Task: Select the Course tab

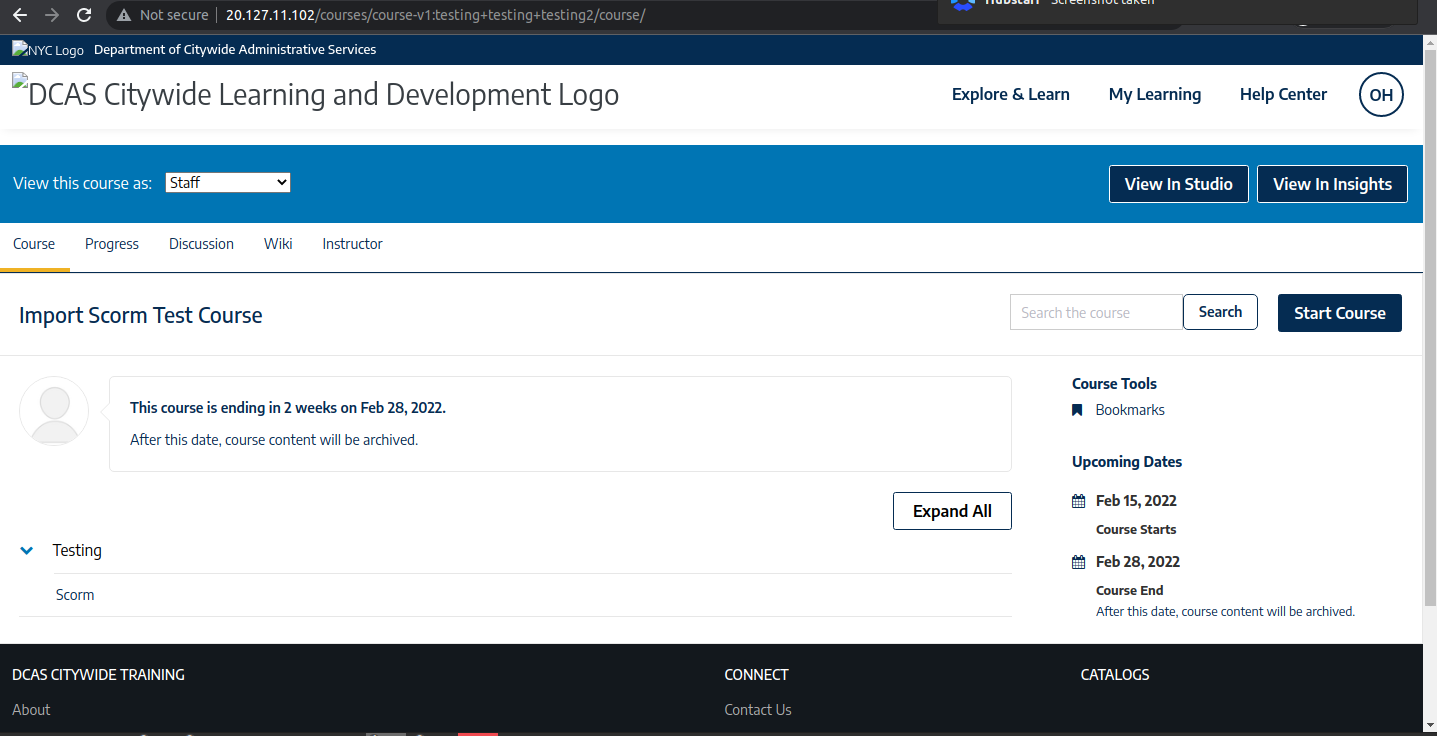Action: 34,244
